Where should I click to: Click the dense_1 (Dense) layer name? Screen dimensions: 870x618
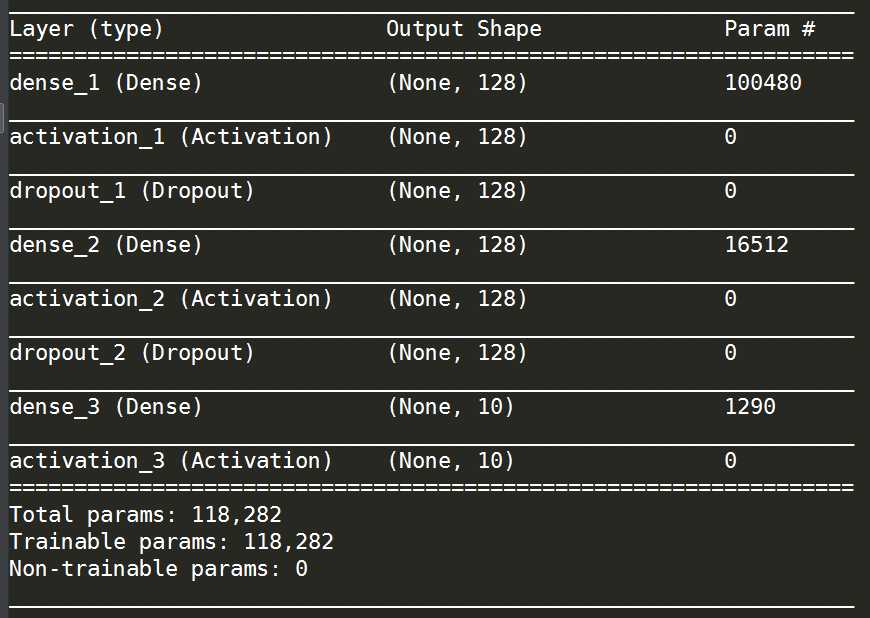[106, 83]
